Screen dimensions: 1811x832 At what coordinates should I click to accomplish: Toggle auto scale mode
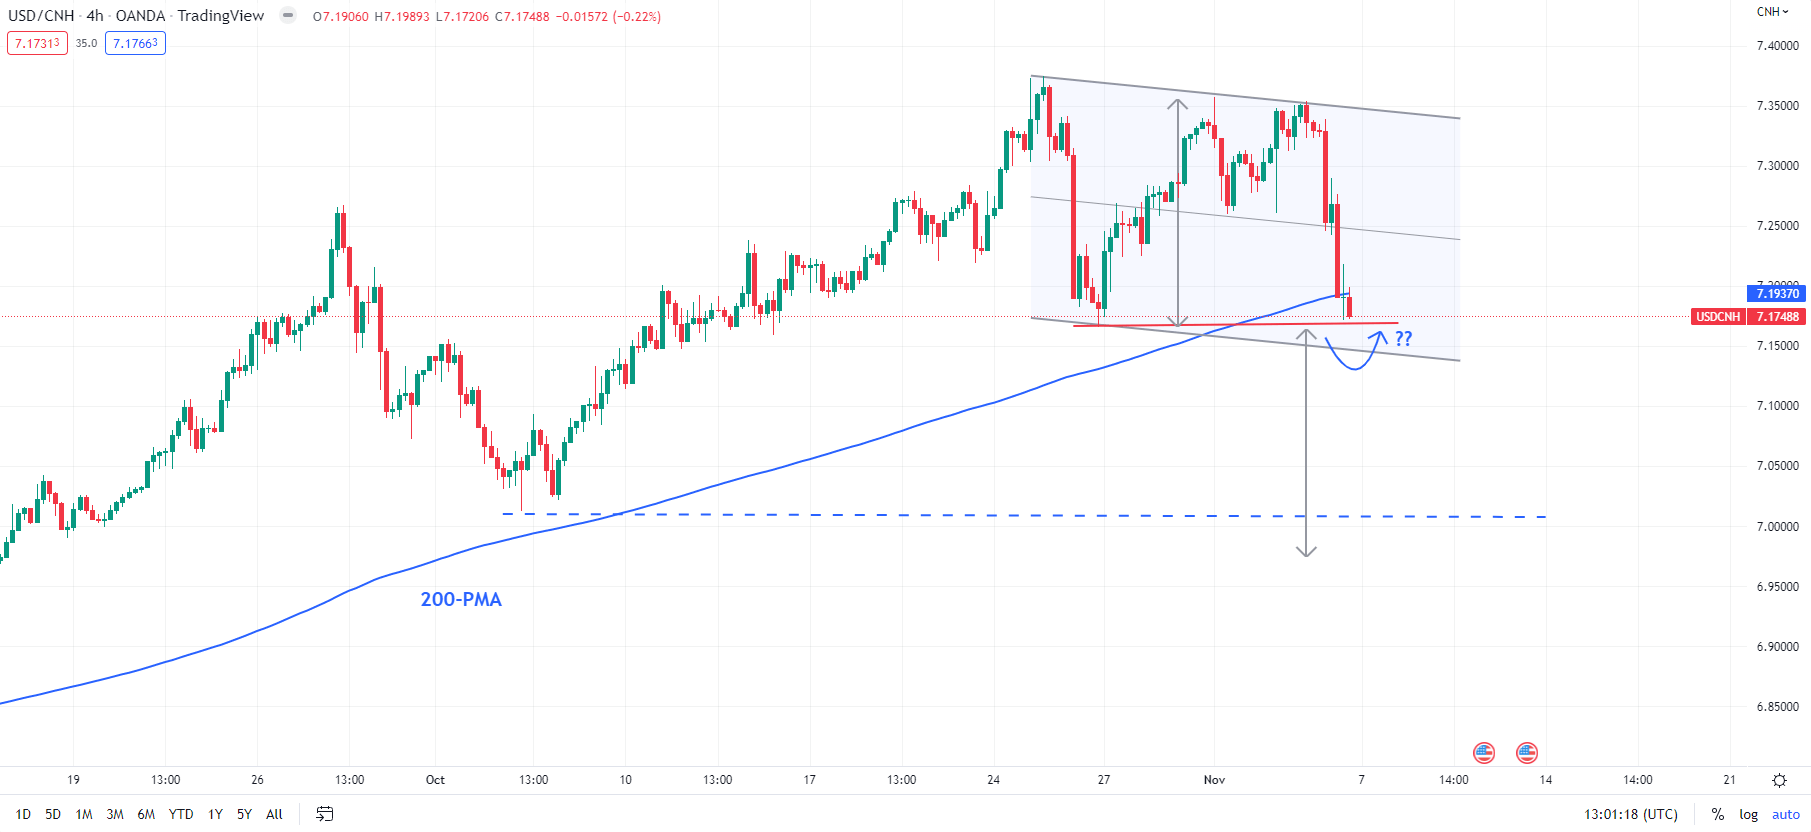pos(1786,814)
